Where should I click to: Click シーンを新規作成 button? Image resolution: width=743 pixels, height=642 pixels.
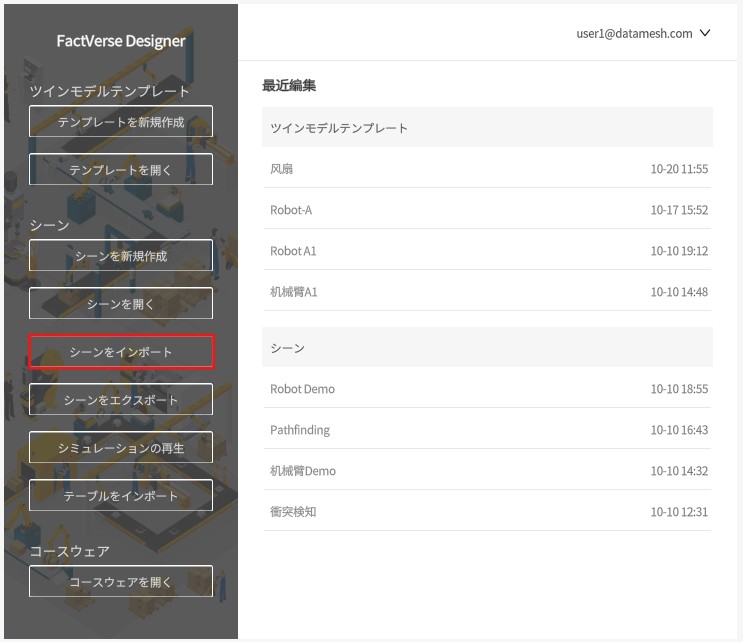pyautogui.click(x=121, y=256)
